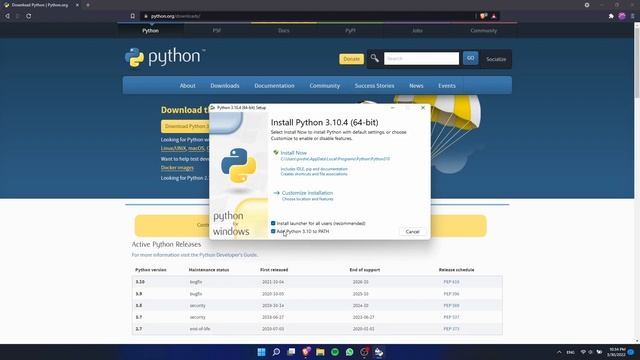Image resolution: width=640 pixels, height=360 pixels.
Task: Open Windows Start menu
Action: click(x=261, y=352)
